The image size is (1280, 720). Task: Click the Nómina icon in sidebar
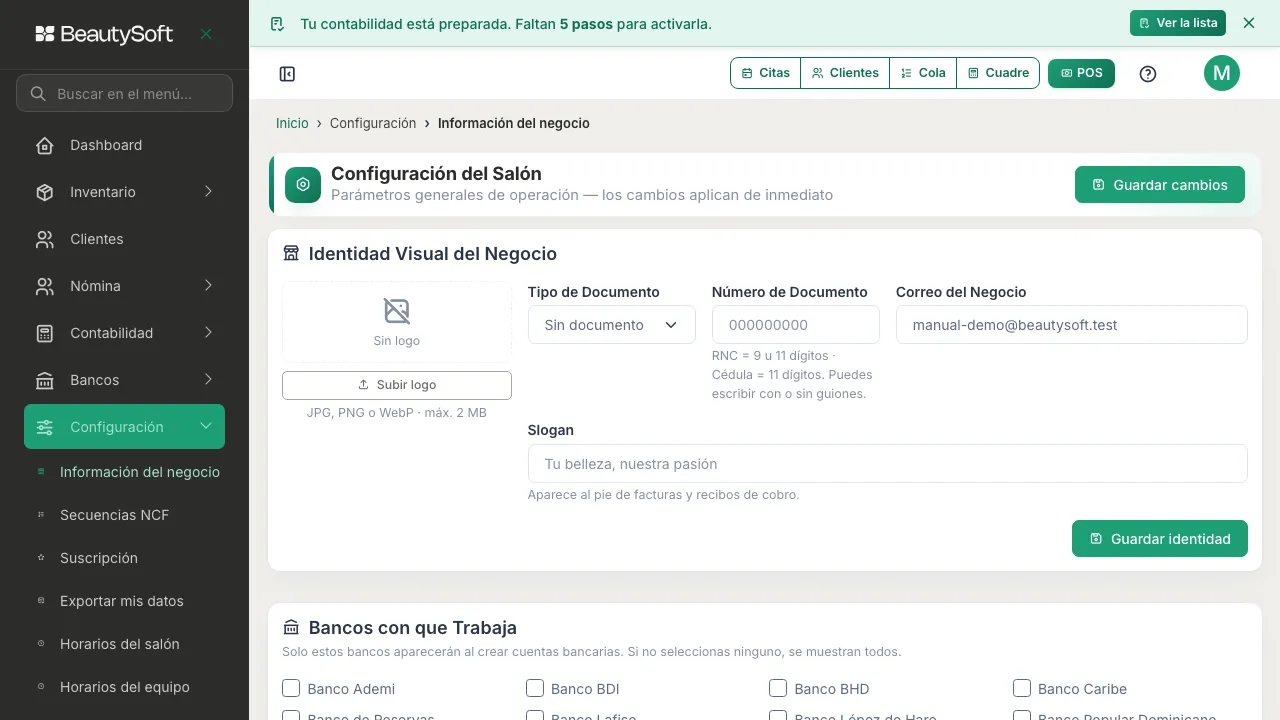45,287
